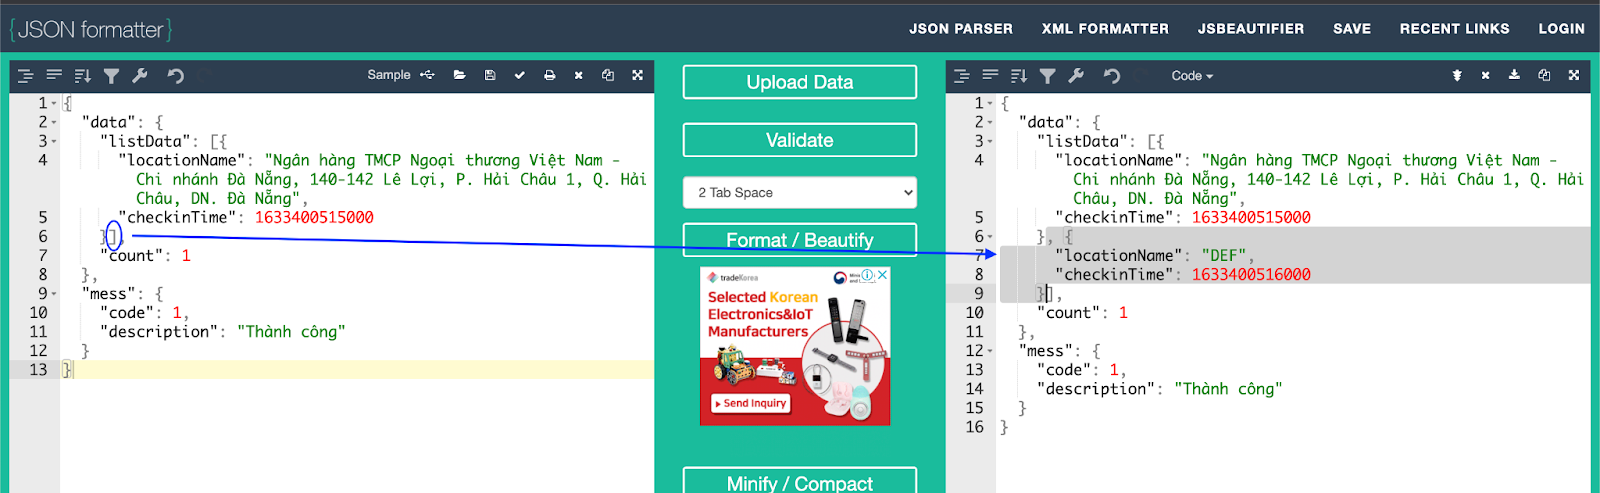
Task: Open RECENT LINKS in top navigation
Action: click(x=1455, y=29)
